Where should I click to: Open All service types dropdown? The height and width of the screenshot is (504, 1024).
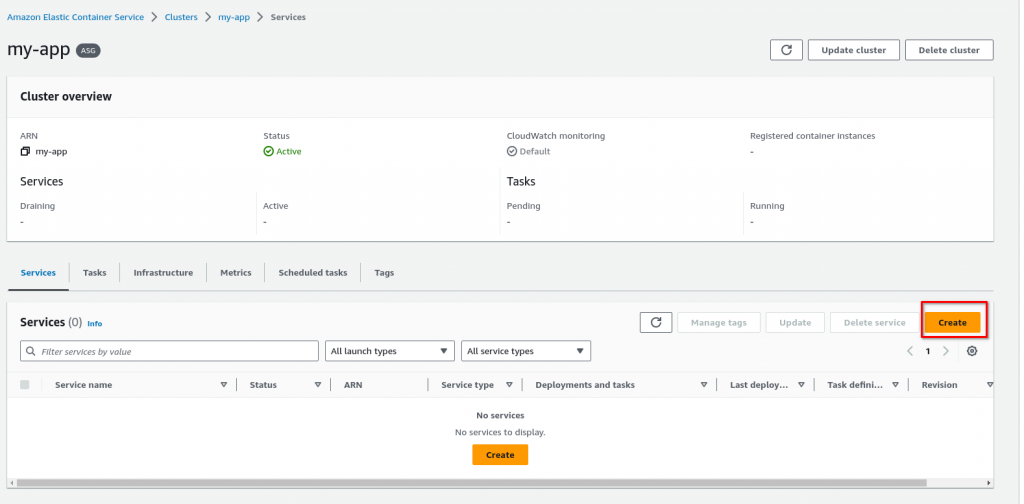(x=526, y=351)
